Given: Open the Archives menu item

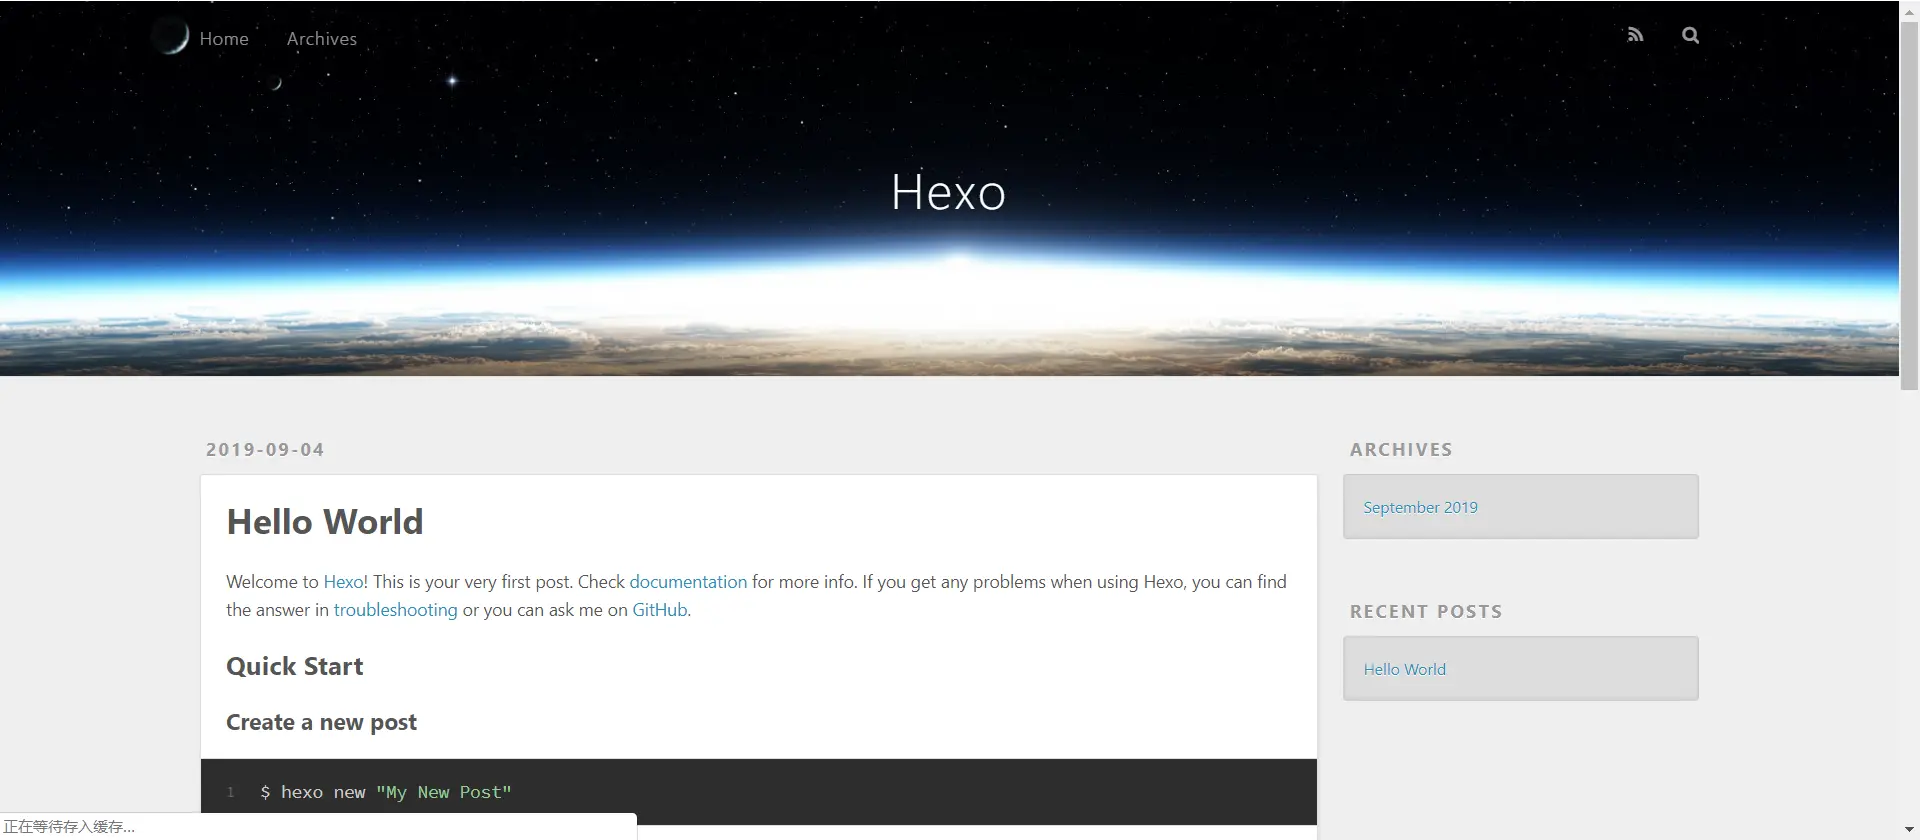Looking at the screenshot, I should 321,39.
